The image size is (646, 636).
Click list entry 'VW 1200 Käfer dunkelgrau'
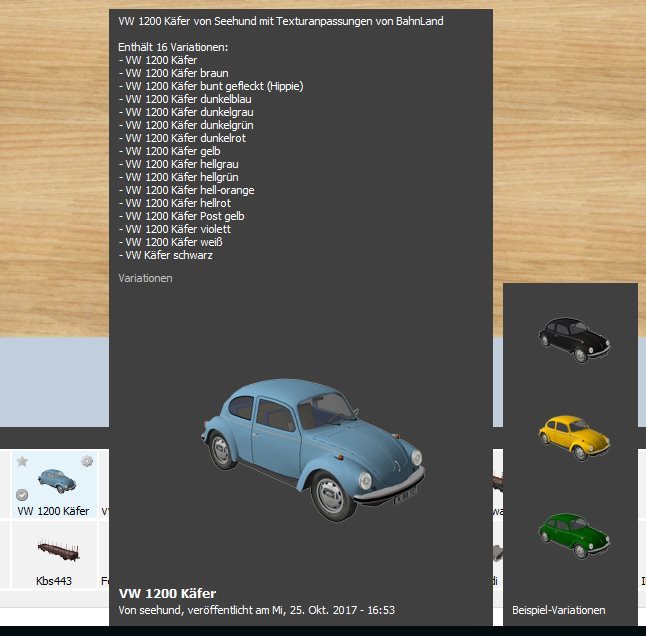pos(186,112)
